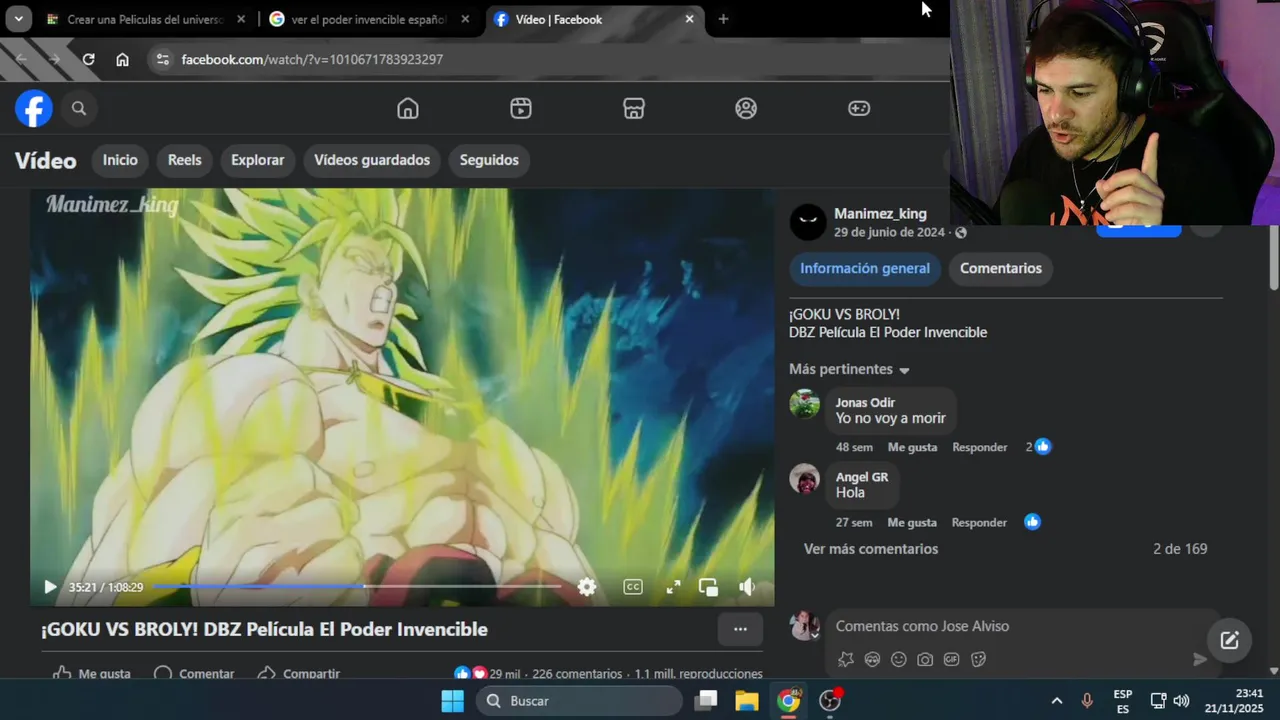This screenshot has width=1280, height=720.
Task: Open Chrome tab search dropdown
Action: tap(18, 19)
